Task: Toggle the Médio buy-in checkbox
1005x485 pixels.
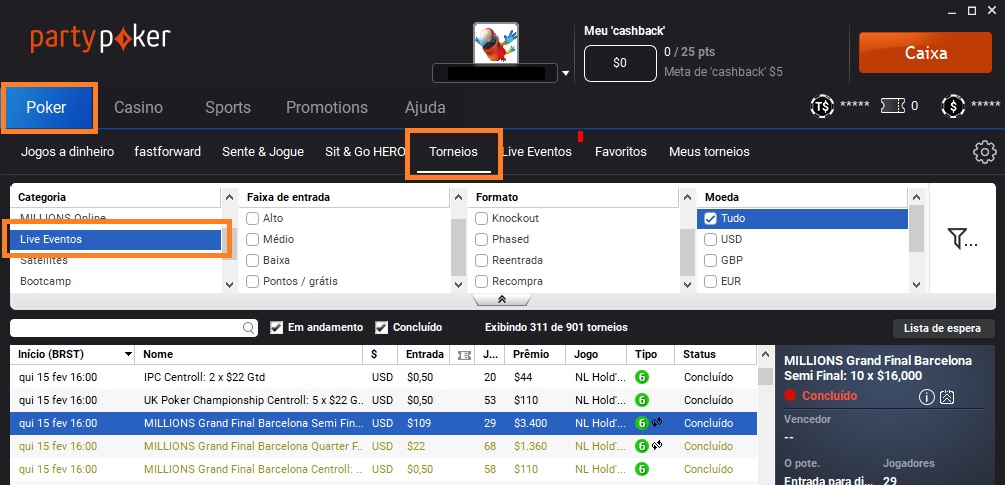Action: pos(253,240)
